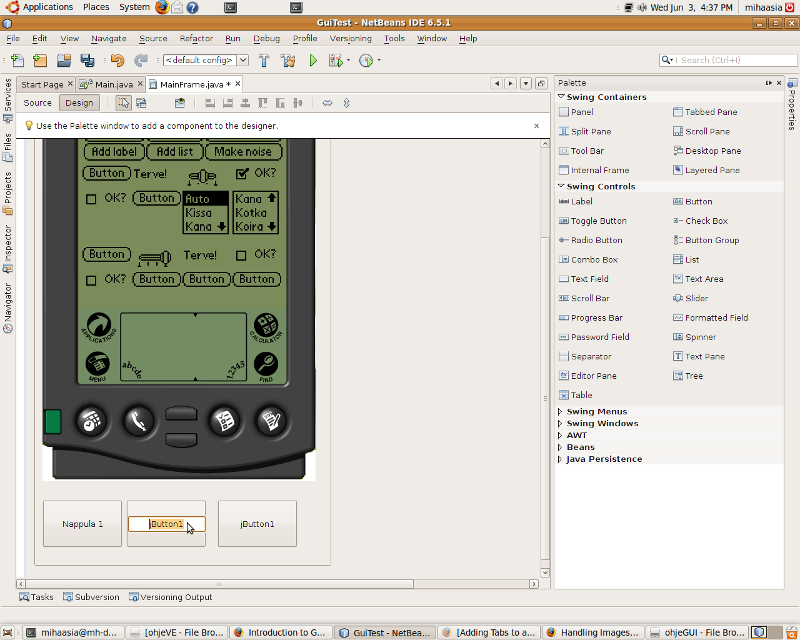Click the slider left of the lower Terve! label

pyautogui.click(x=155, y=258)
